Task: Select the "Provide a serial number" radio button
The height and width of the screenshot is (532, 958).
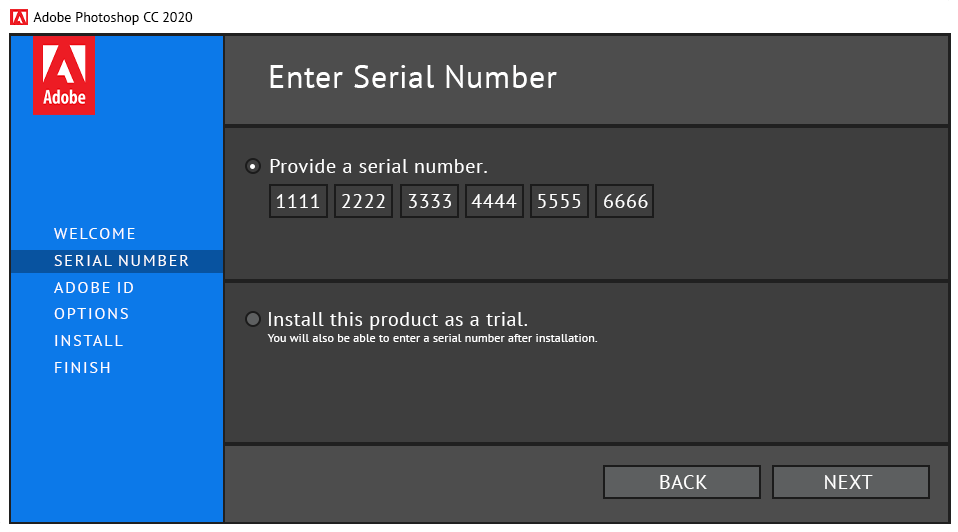Action: [x=253, y=166]
